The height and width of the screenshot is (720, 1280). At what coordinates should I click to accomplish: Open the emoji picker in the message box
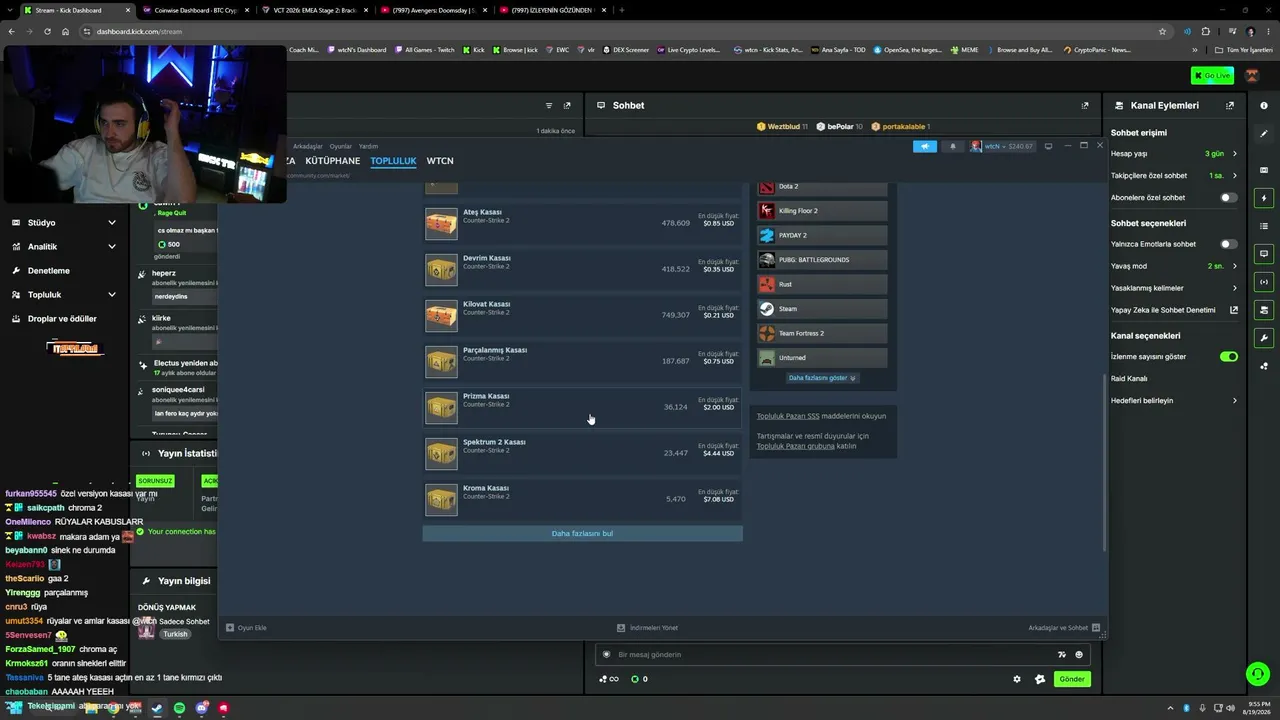click(1079, 655)
